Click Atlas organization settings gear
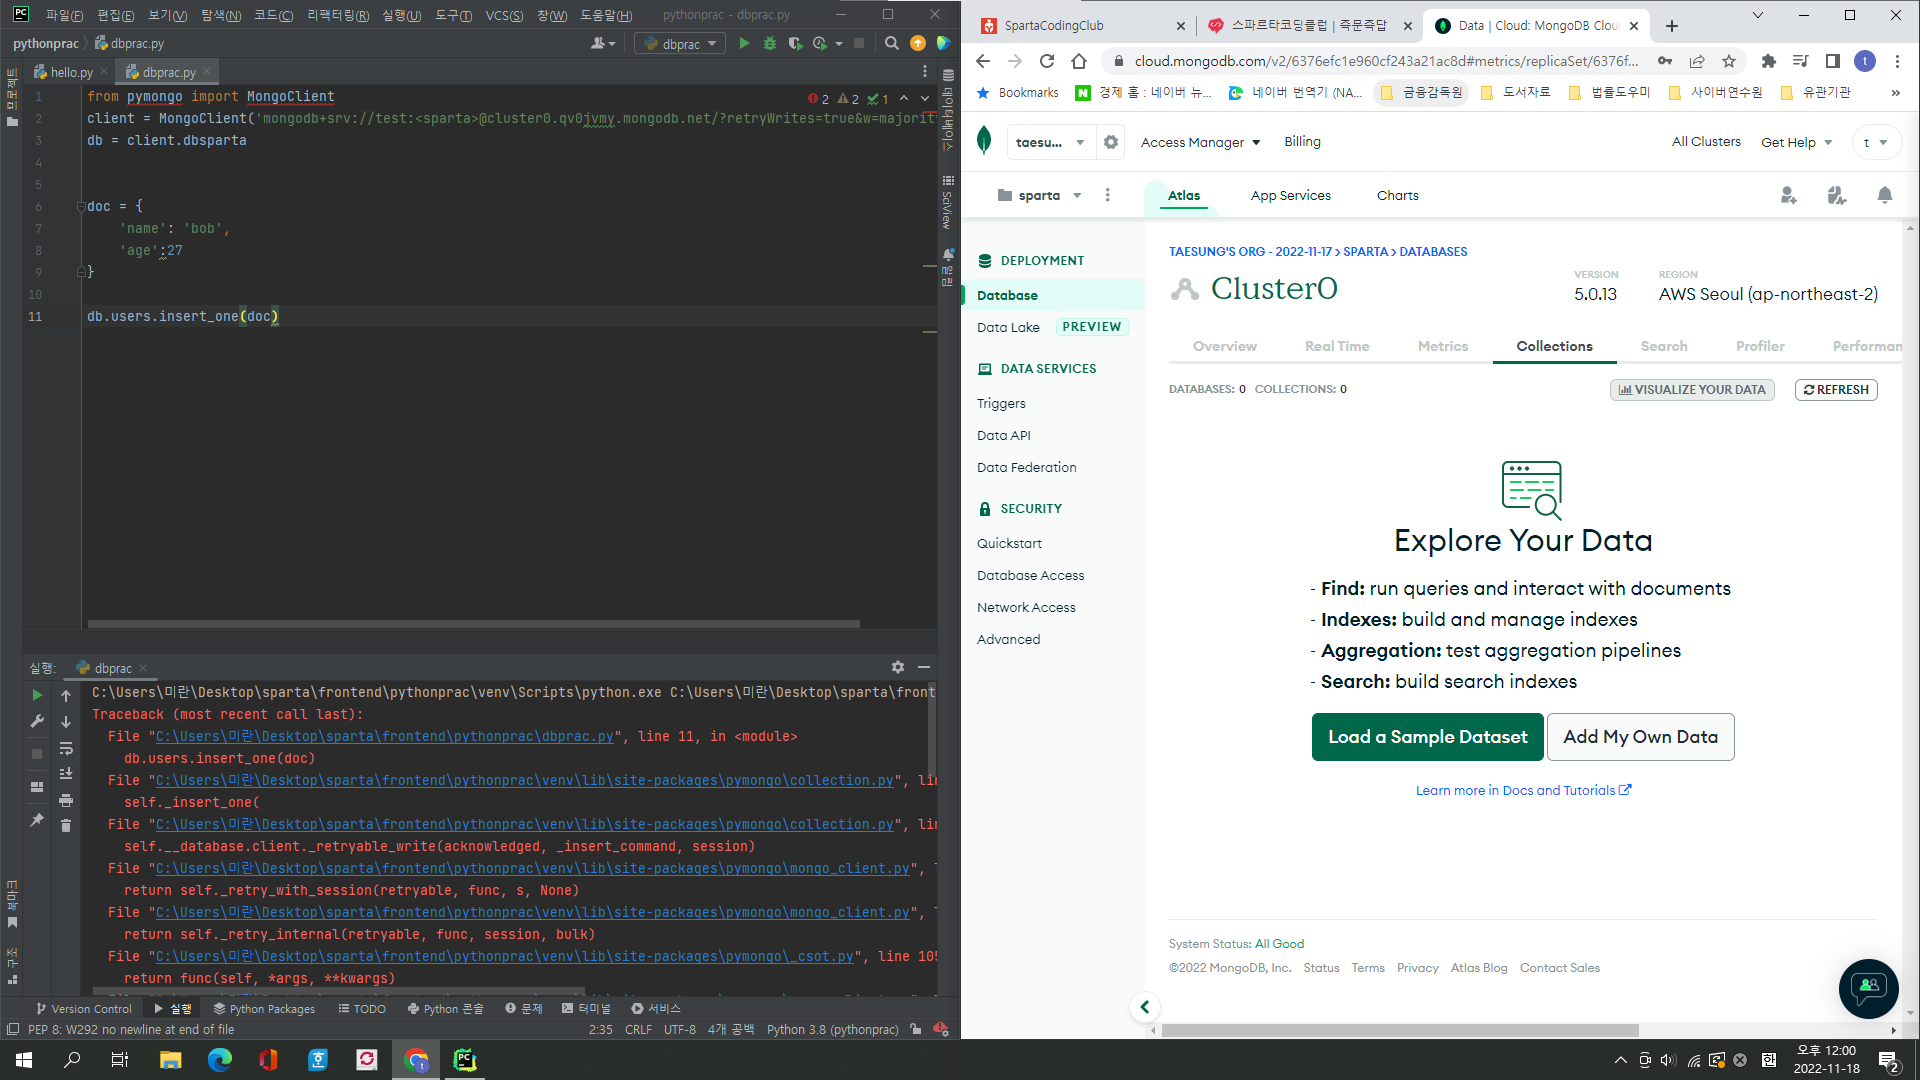The height and width of the screenshot is (1080, 1920). point(1110,142)
